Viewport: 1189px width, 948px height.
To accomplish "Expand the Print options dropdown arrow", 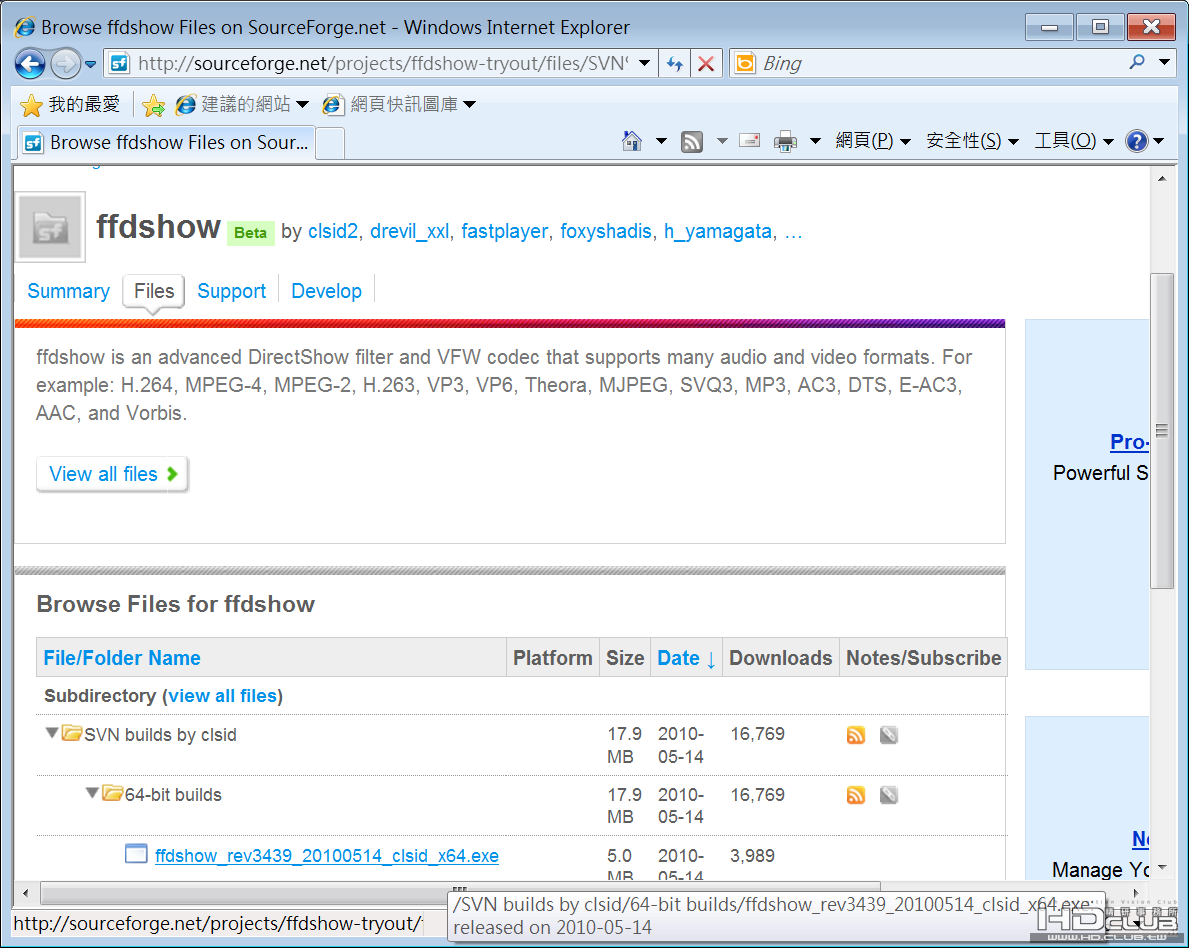I will (x=815, y=141).
